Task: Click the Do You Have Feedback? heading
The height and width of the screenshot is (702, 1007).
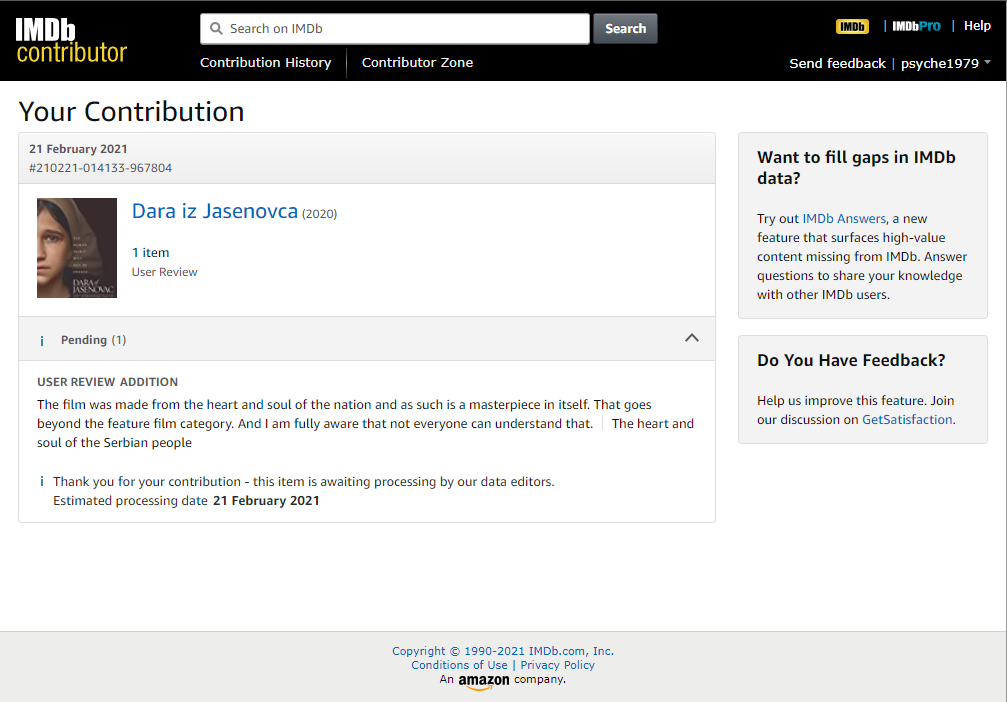Action: click(x=851, y=360)
